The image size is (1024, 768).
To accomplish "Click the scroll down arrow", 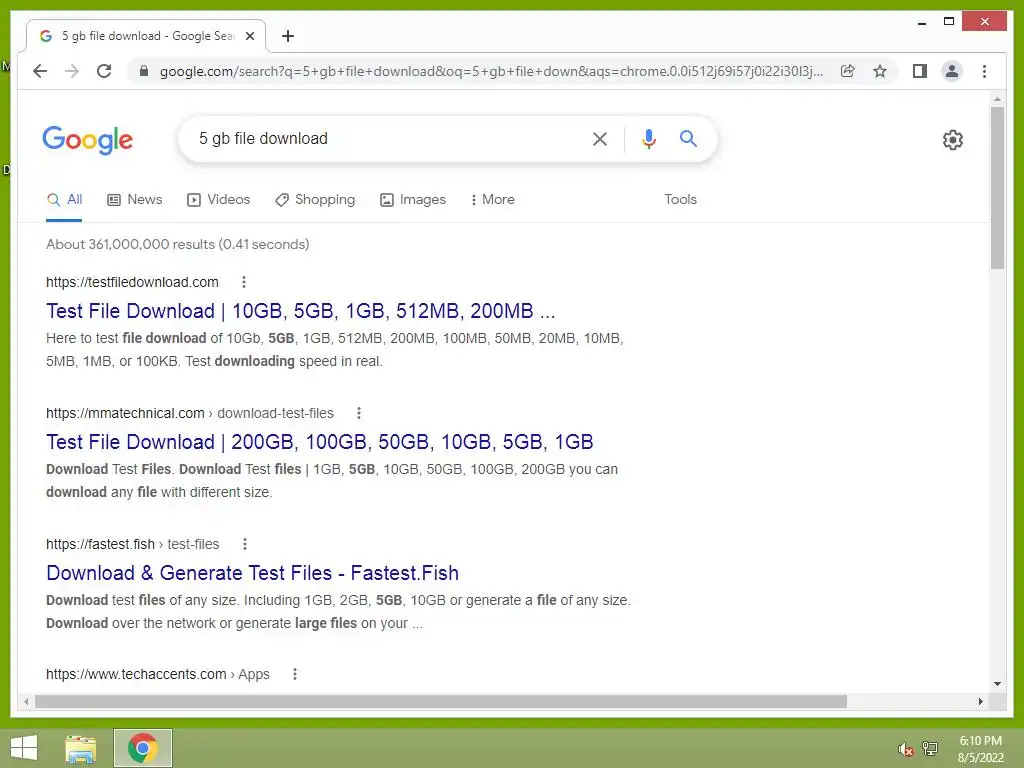I will click(997, 684).
